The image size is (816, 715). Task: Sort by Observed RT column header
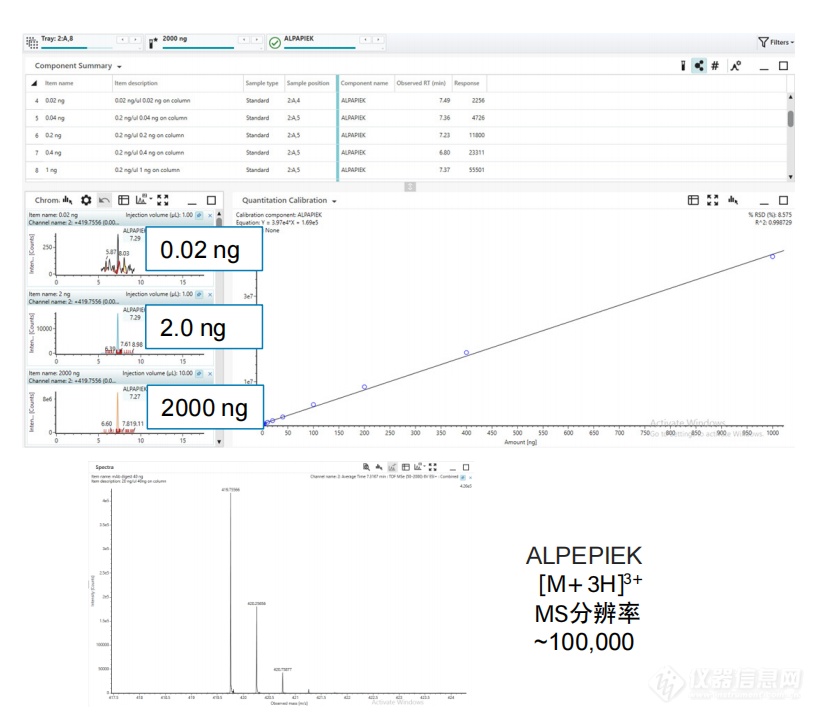tap(420, 83)
